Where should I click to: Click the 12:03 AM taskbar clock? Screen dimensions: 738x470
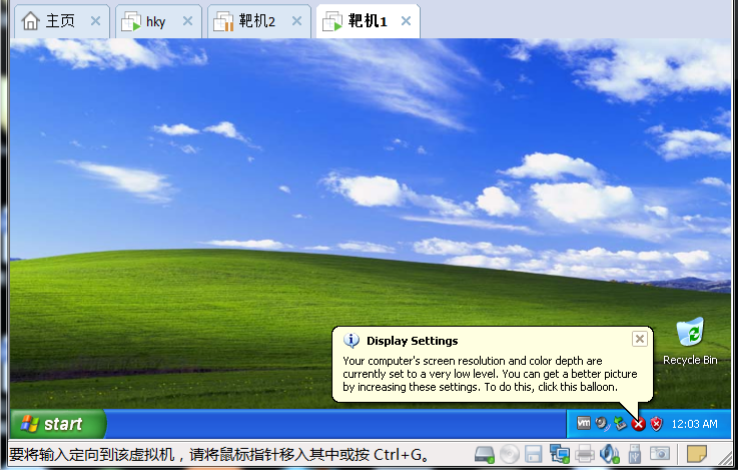[694, 424]
